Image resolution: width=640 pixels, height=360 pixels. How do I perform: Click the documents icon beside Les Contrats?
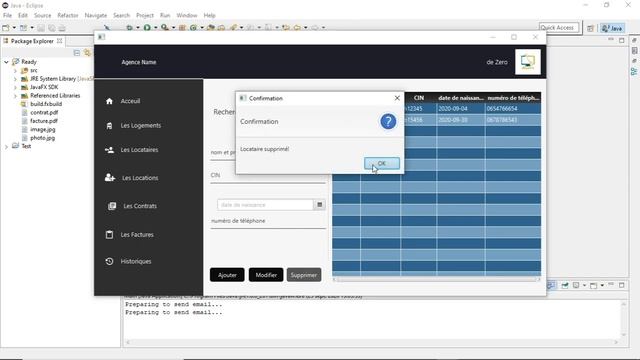(112, 206)
